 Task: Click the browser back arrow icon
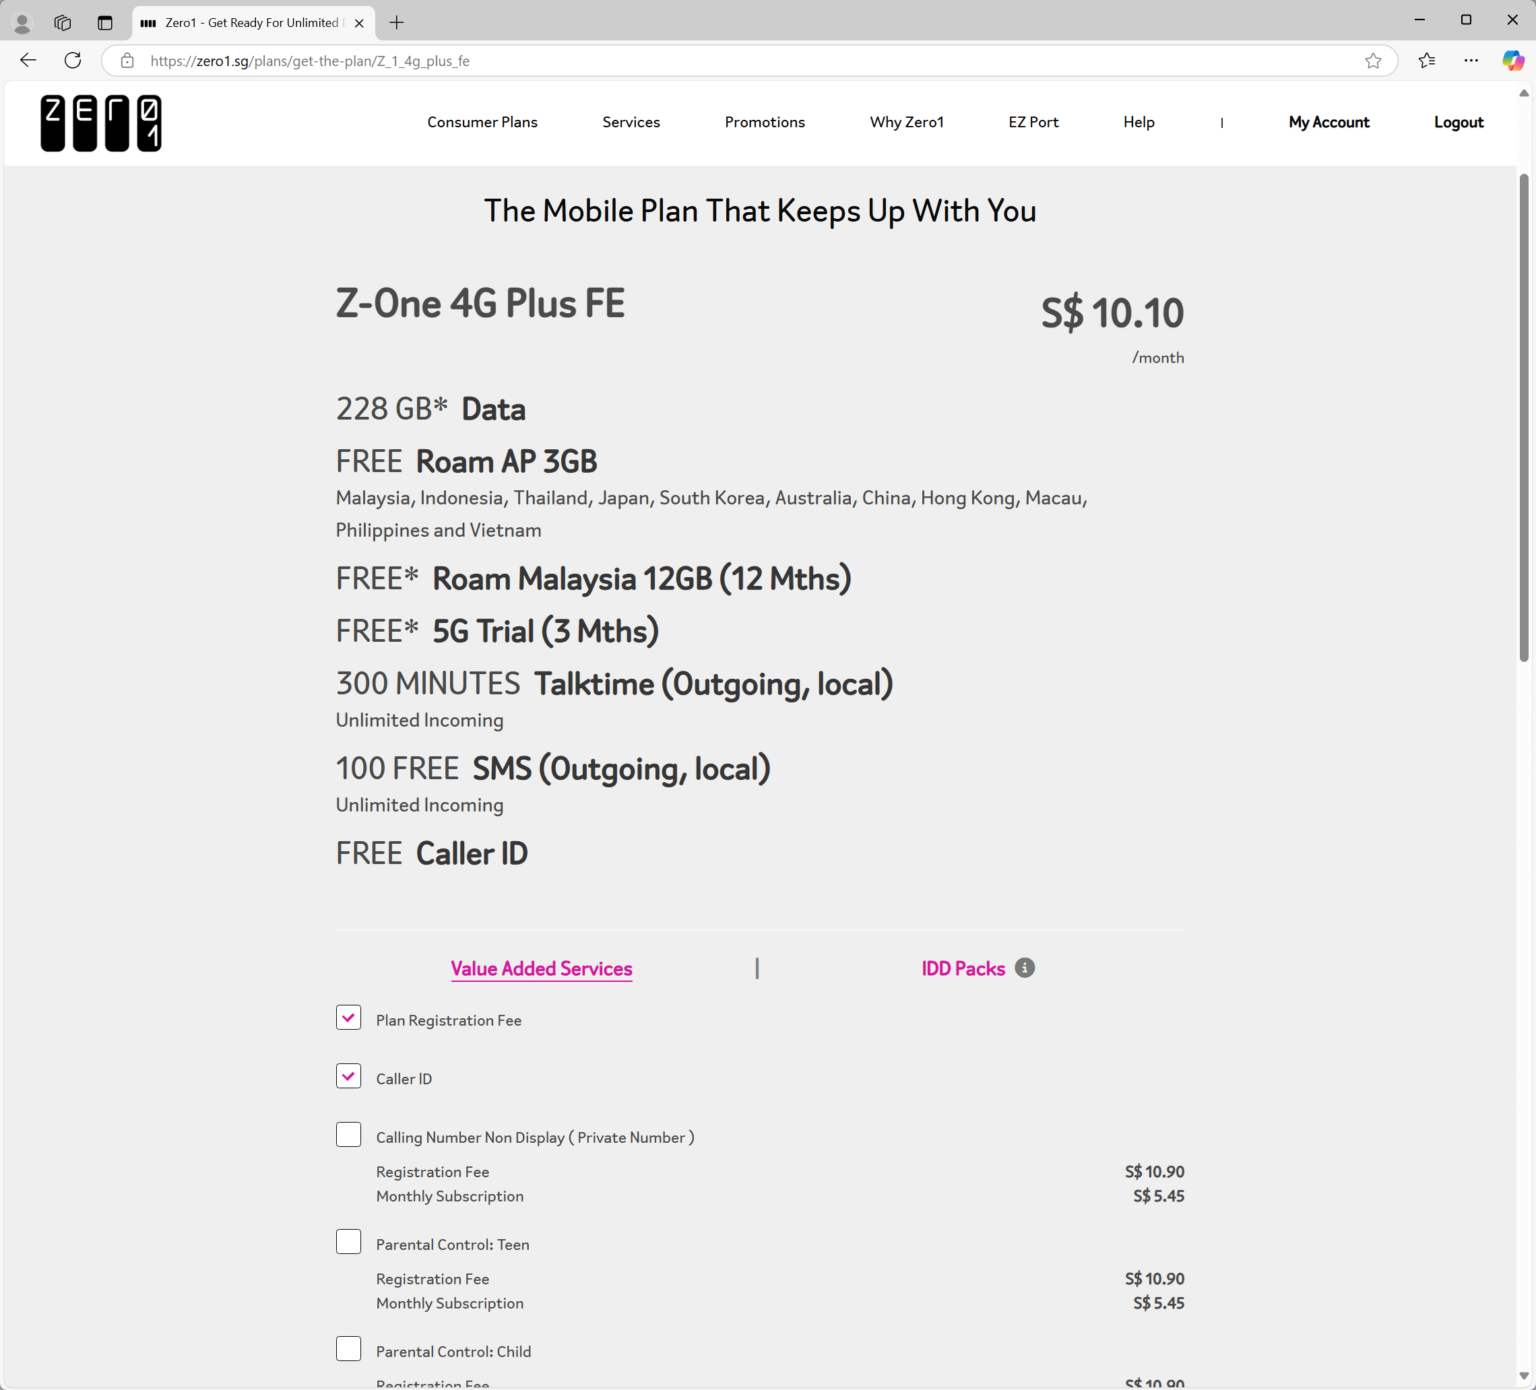click(27, 60)
